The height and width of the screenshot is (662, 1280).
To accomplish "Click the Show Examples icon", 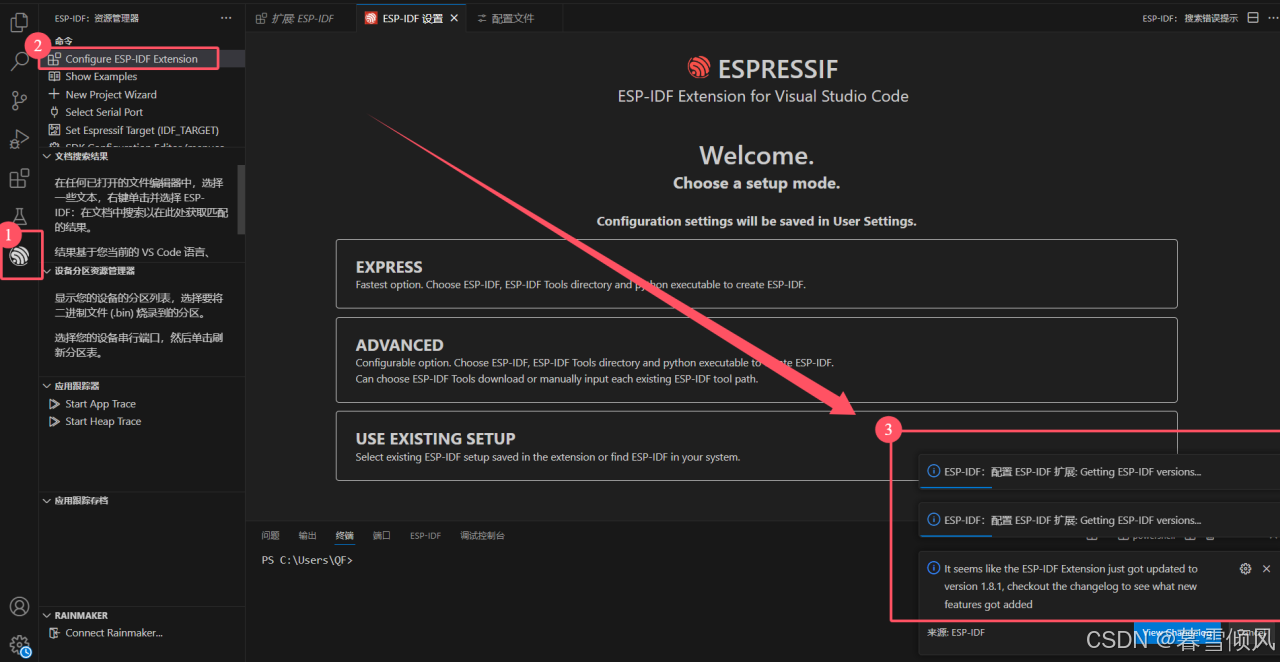I will pyautogui.click(x=55, y=76).
